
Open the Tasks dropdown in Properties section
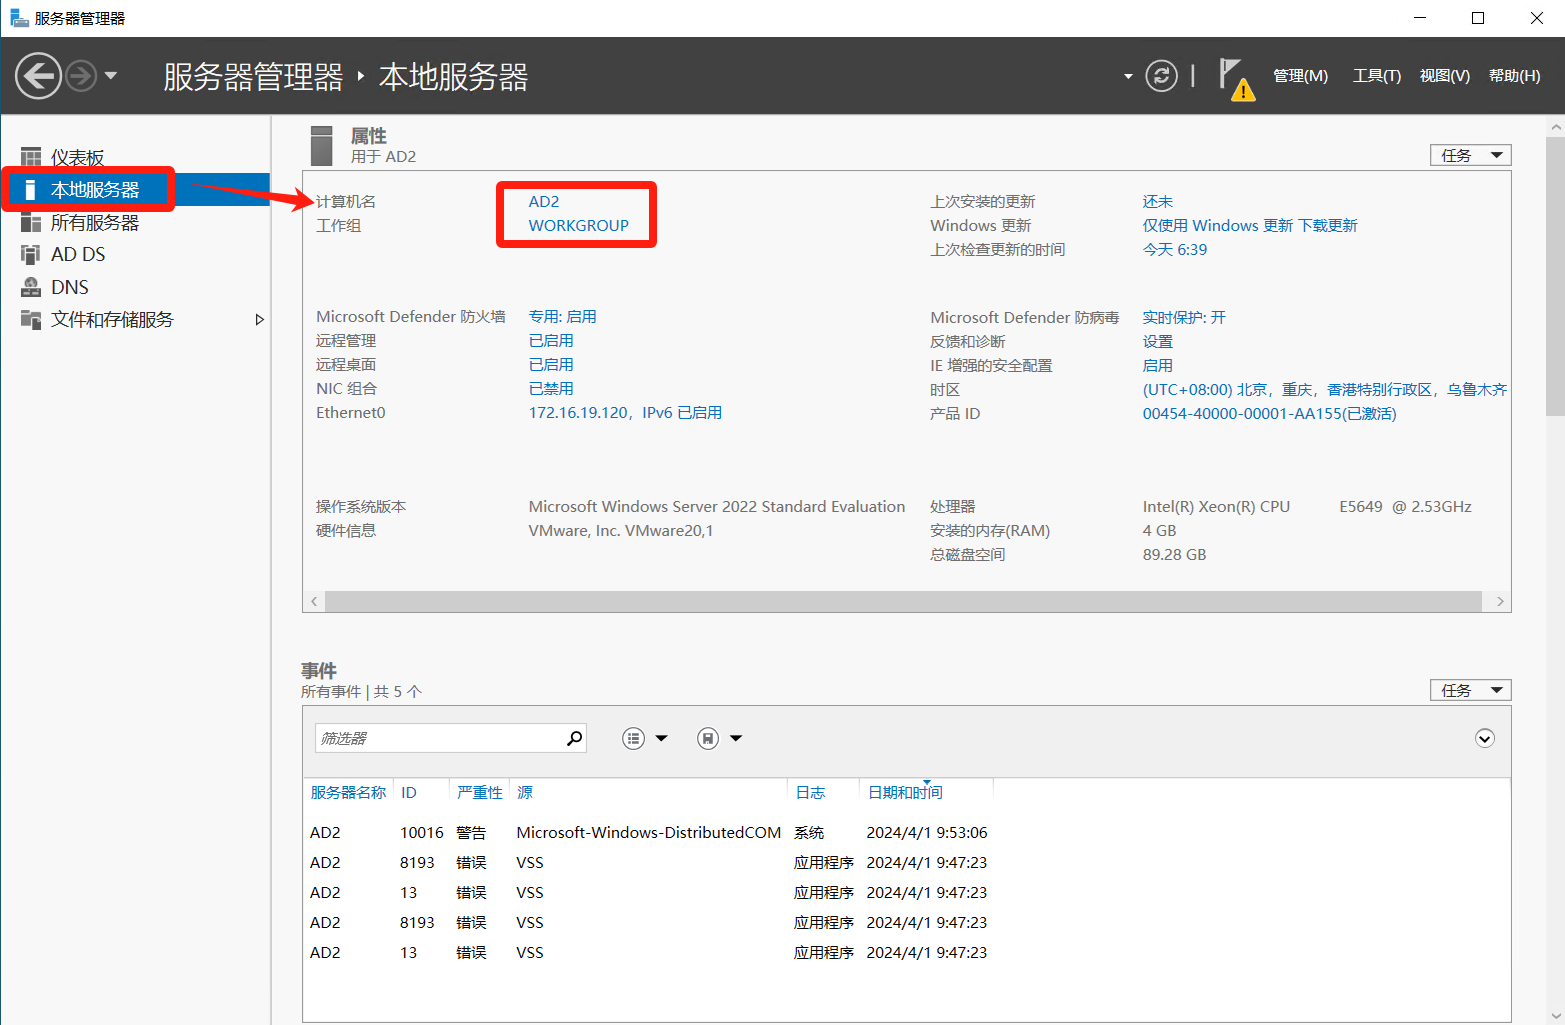[x=1470, y=155]
